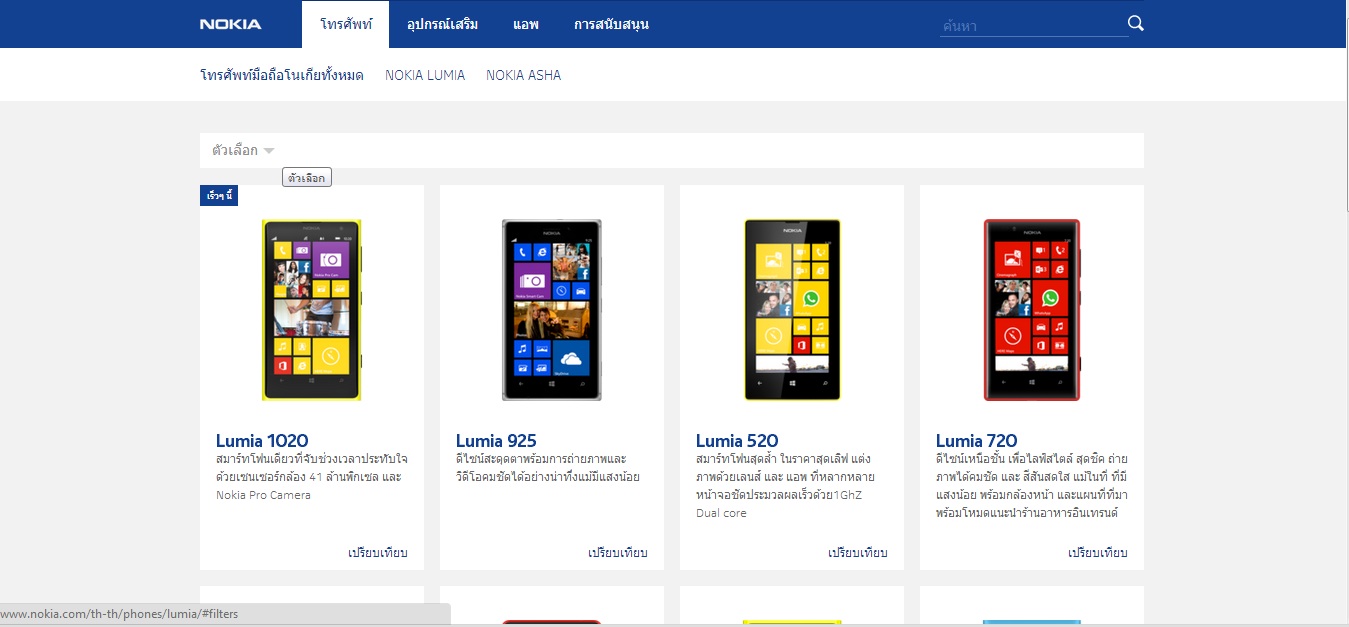The width and height of the screenshot is (1349, 627).
Task: Open the Lumia 1020 title link
Action: coord(262,441)
